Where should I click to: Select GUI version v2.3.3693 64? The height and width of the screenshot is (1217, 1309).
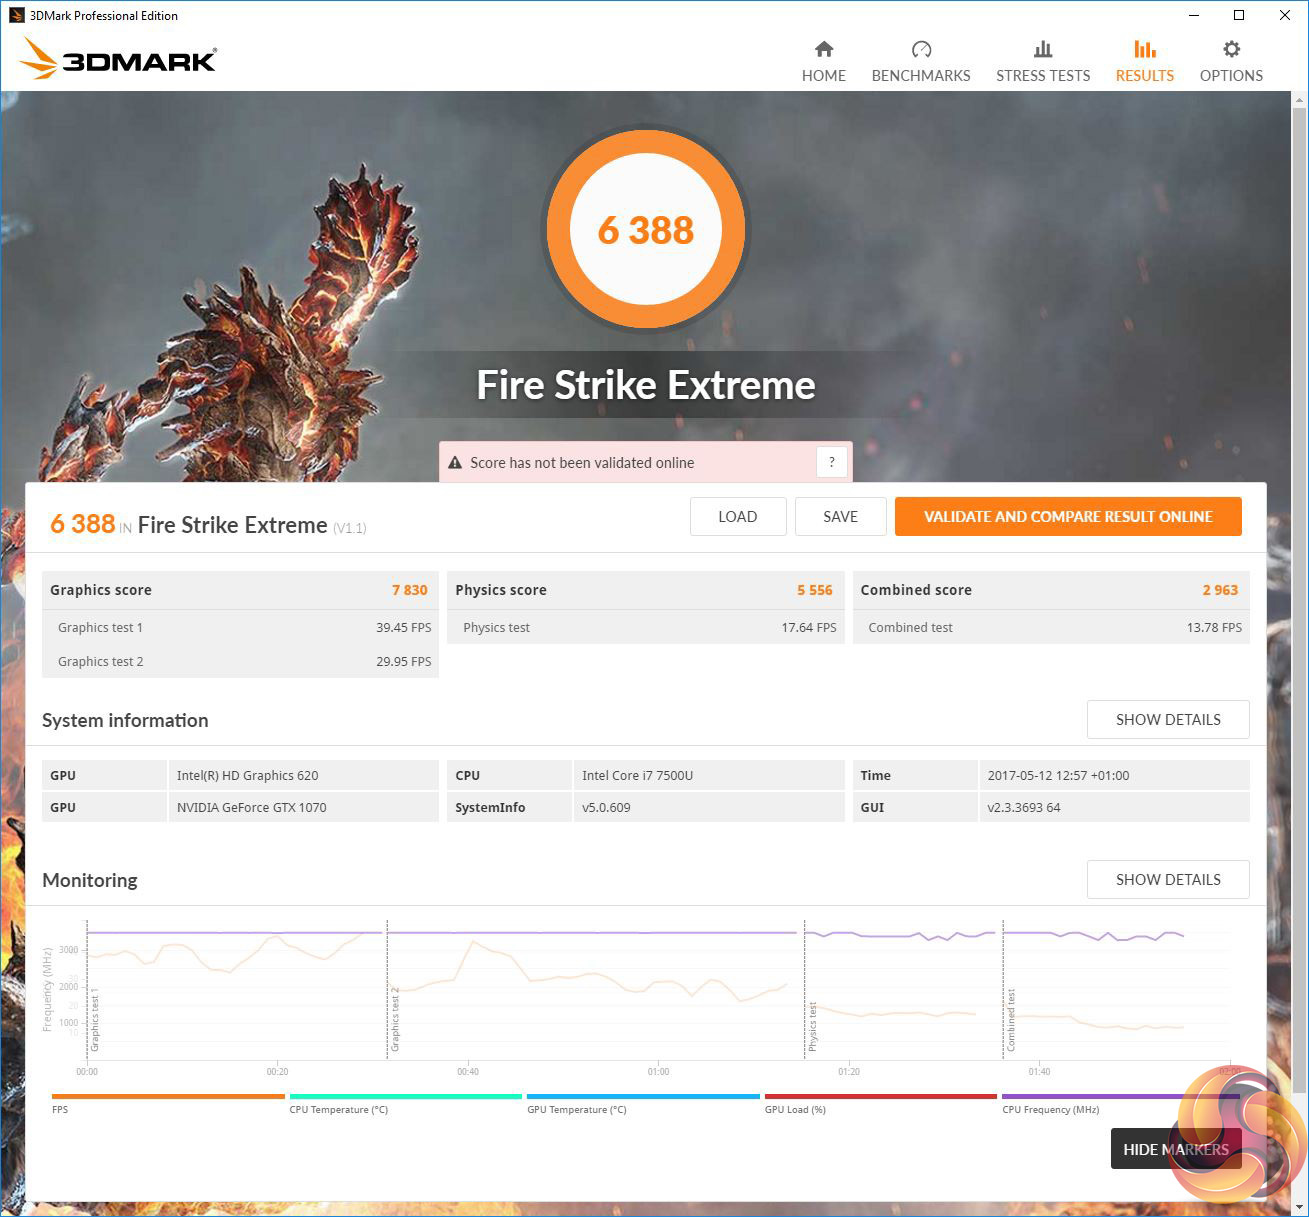(x=1114, y=807)
